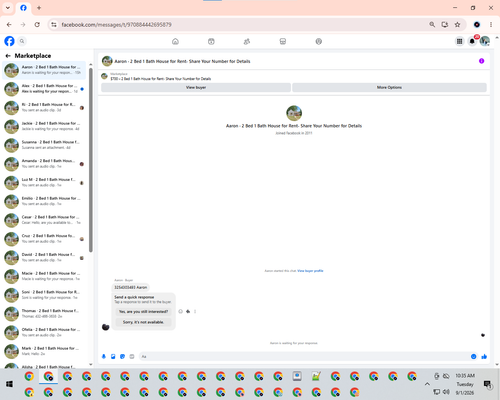Send 'Yes, are you still interested?' response
Viewport: 500px width, 400px height.
coord(143,312)
